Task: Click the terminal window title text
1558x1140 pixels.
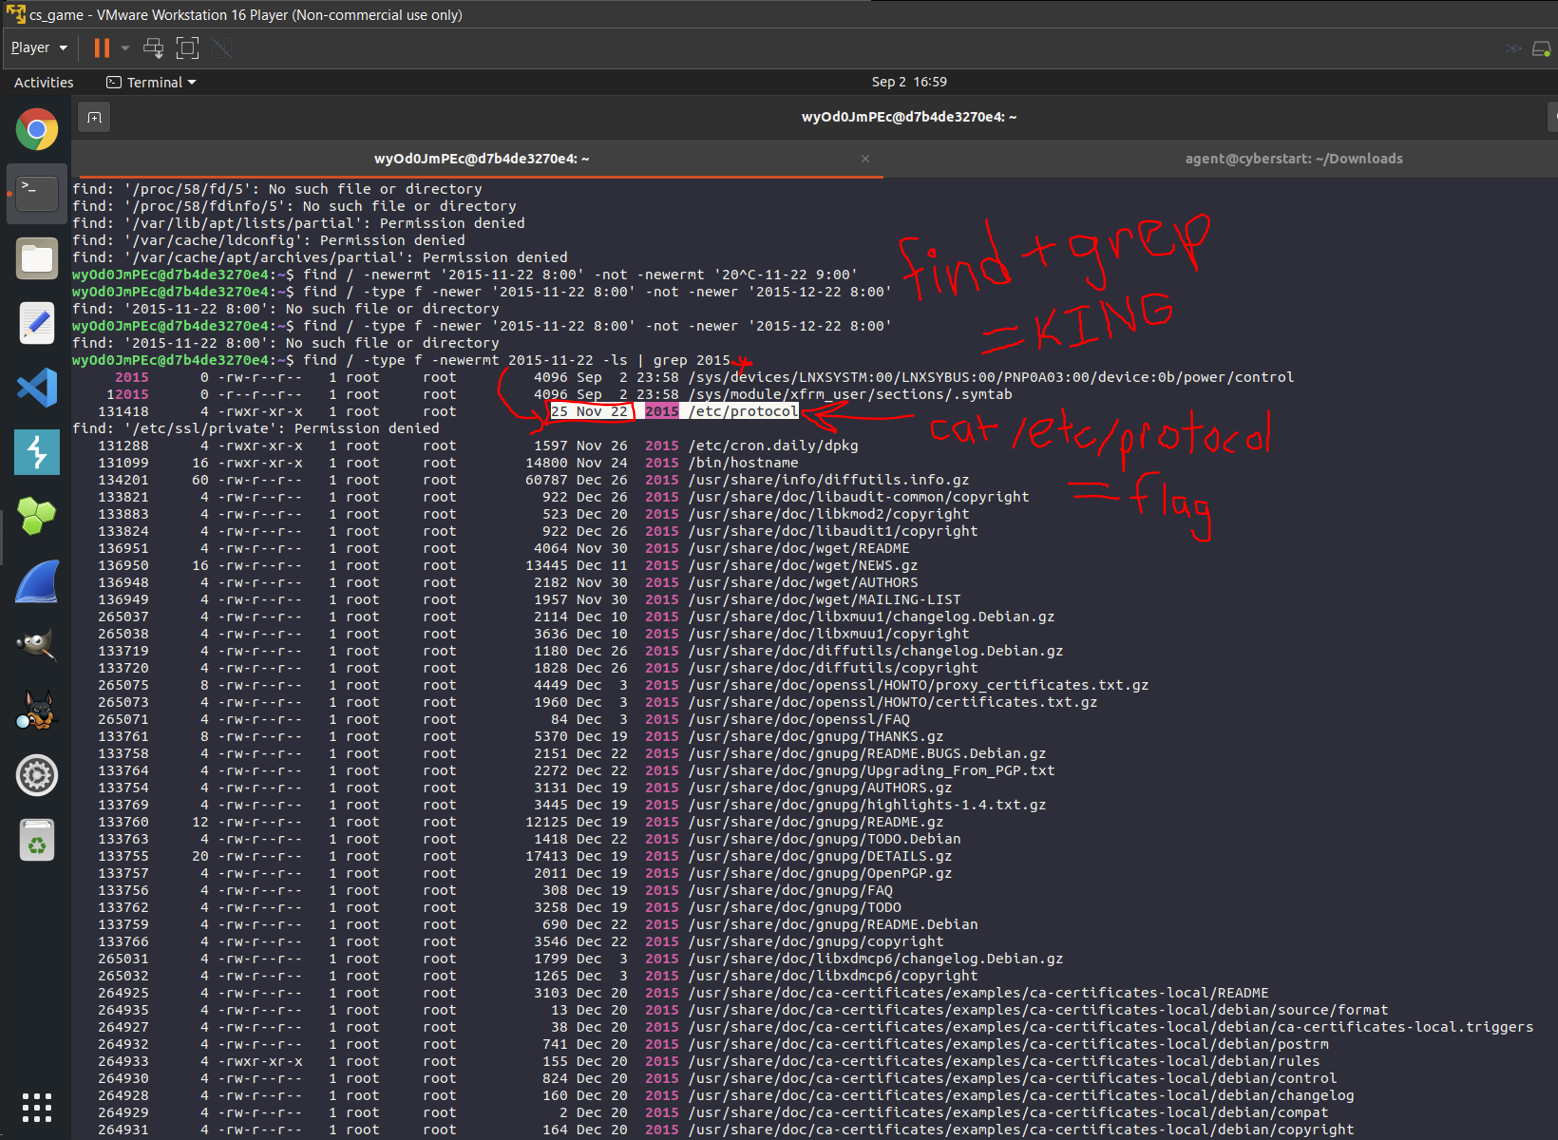Action: [909, 117]
